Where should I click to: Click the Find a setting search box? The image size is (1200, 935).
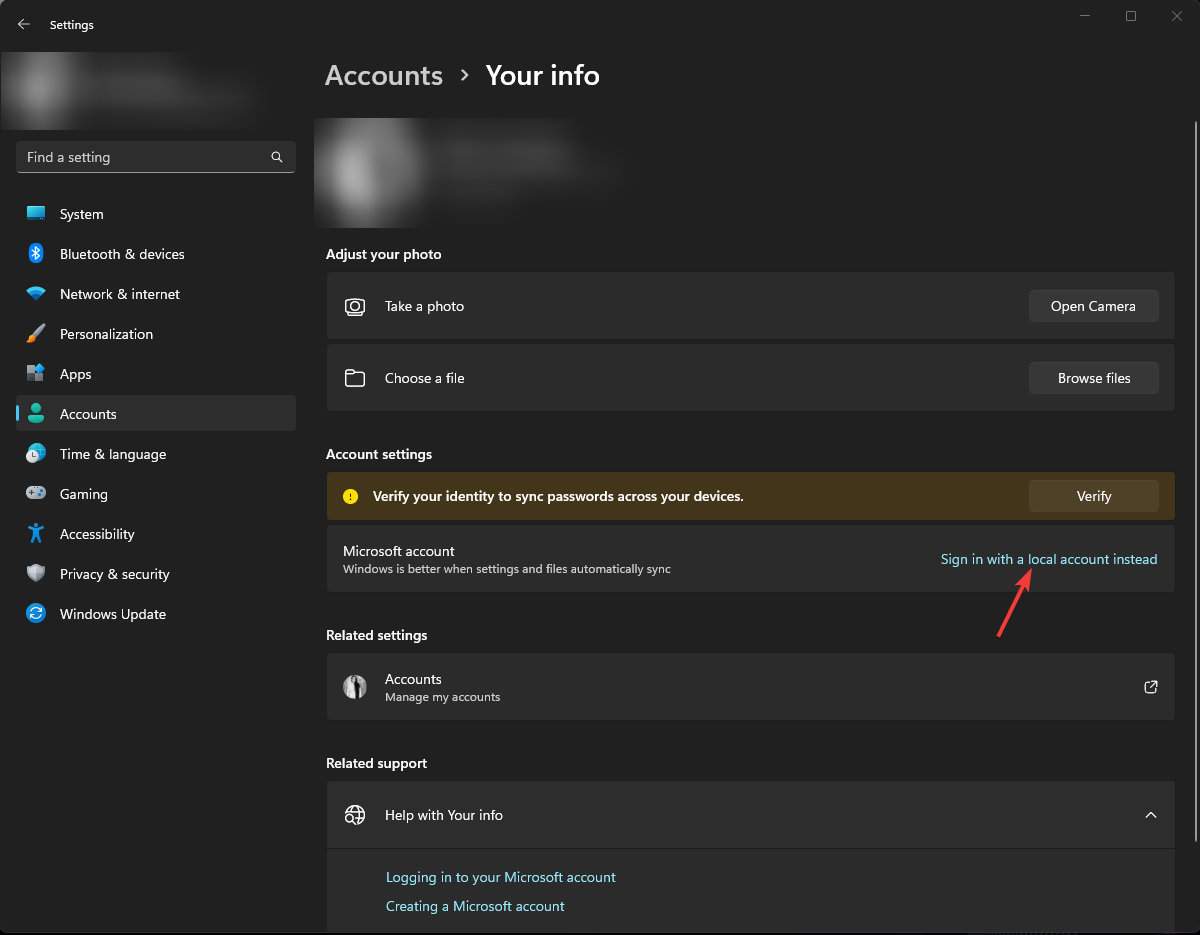[140, 157]
